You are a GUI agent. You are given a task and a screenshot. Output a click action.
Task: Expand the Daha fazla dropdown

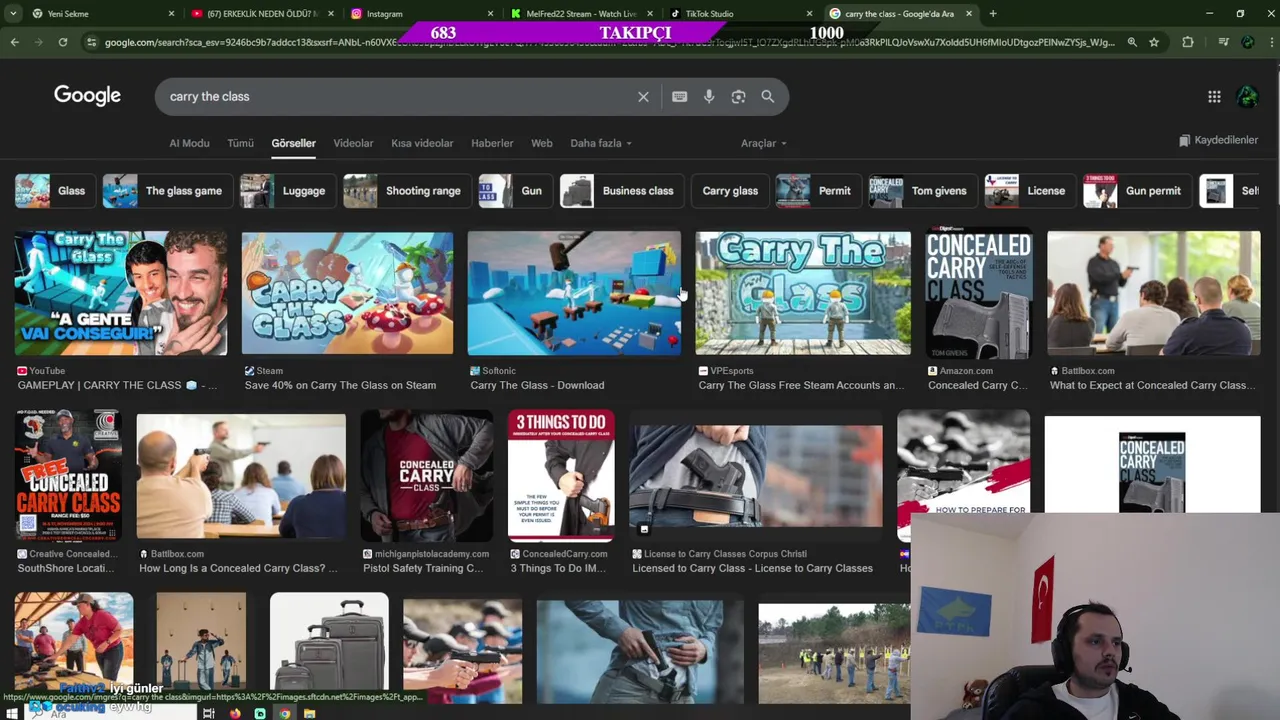click(x=601, y=143)
